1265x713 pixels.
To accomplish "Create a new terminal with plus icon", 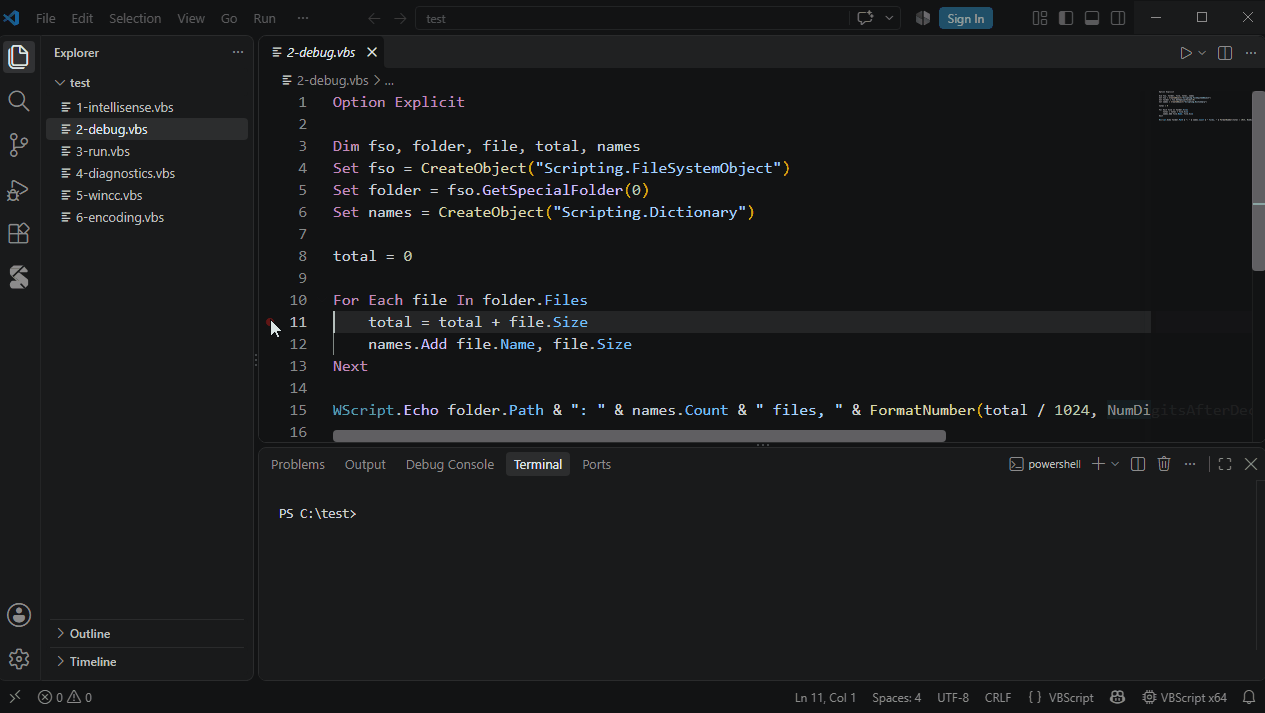I will pyautogui.click(x=1098, y=464).
